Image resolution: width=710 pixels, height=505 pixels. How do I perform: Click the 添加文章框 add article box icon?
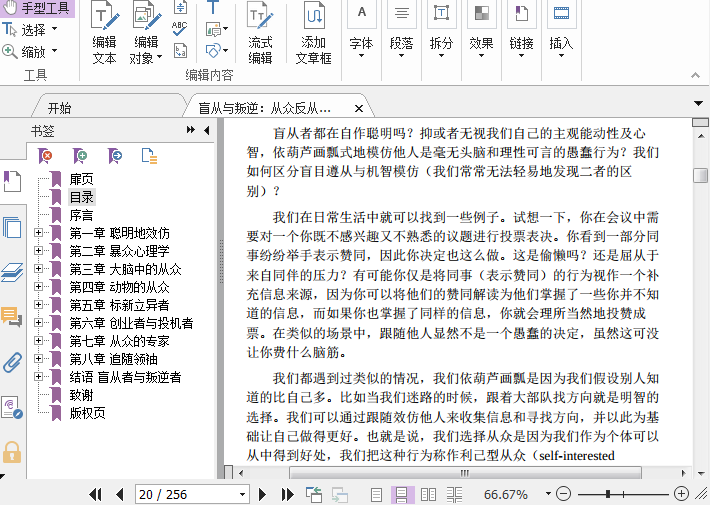(x=313, y=33)
